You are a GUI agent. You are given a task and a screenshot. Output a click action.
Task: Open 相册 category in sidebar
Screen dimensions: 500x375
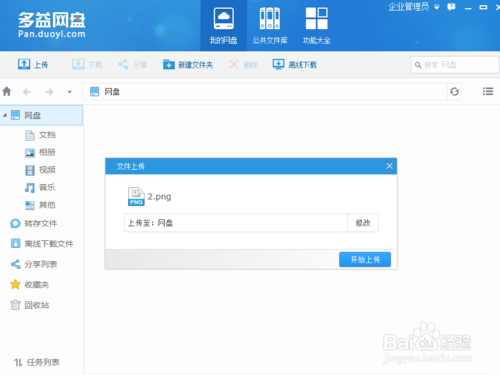point(40,152)
